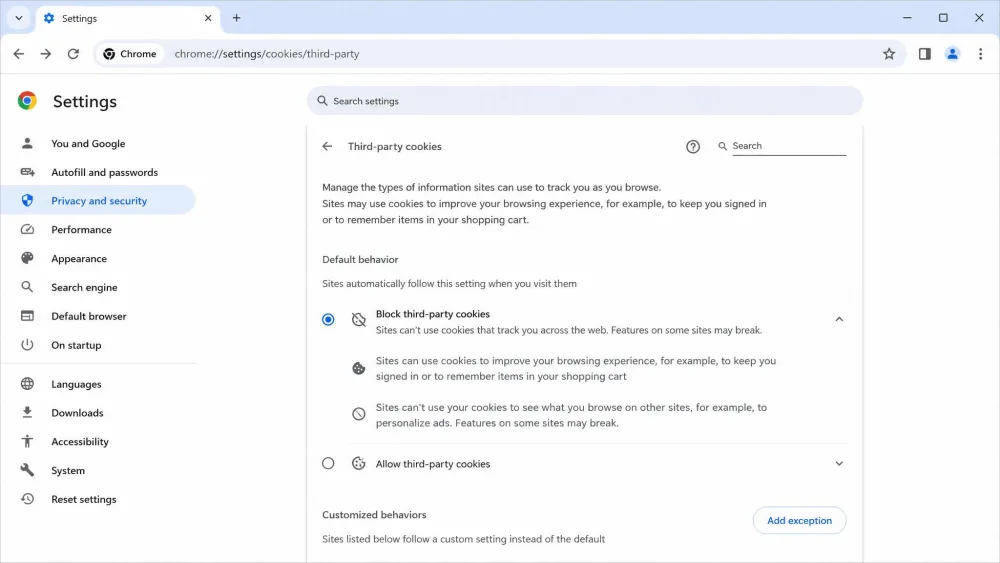Click the search magnifier beside Search field
1000x563 pixels.
722,146
